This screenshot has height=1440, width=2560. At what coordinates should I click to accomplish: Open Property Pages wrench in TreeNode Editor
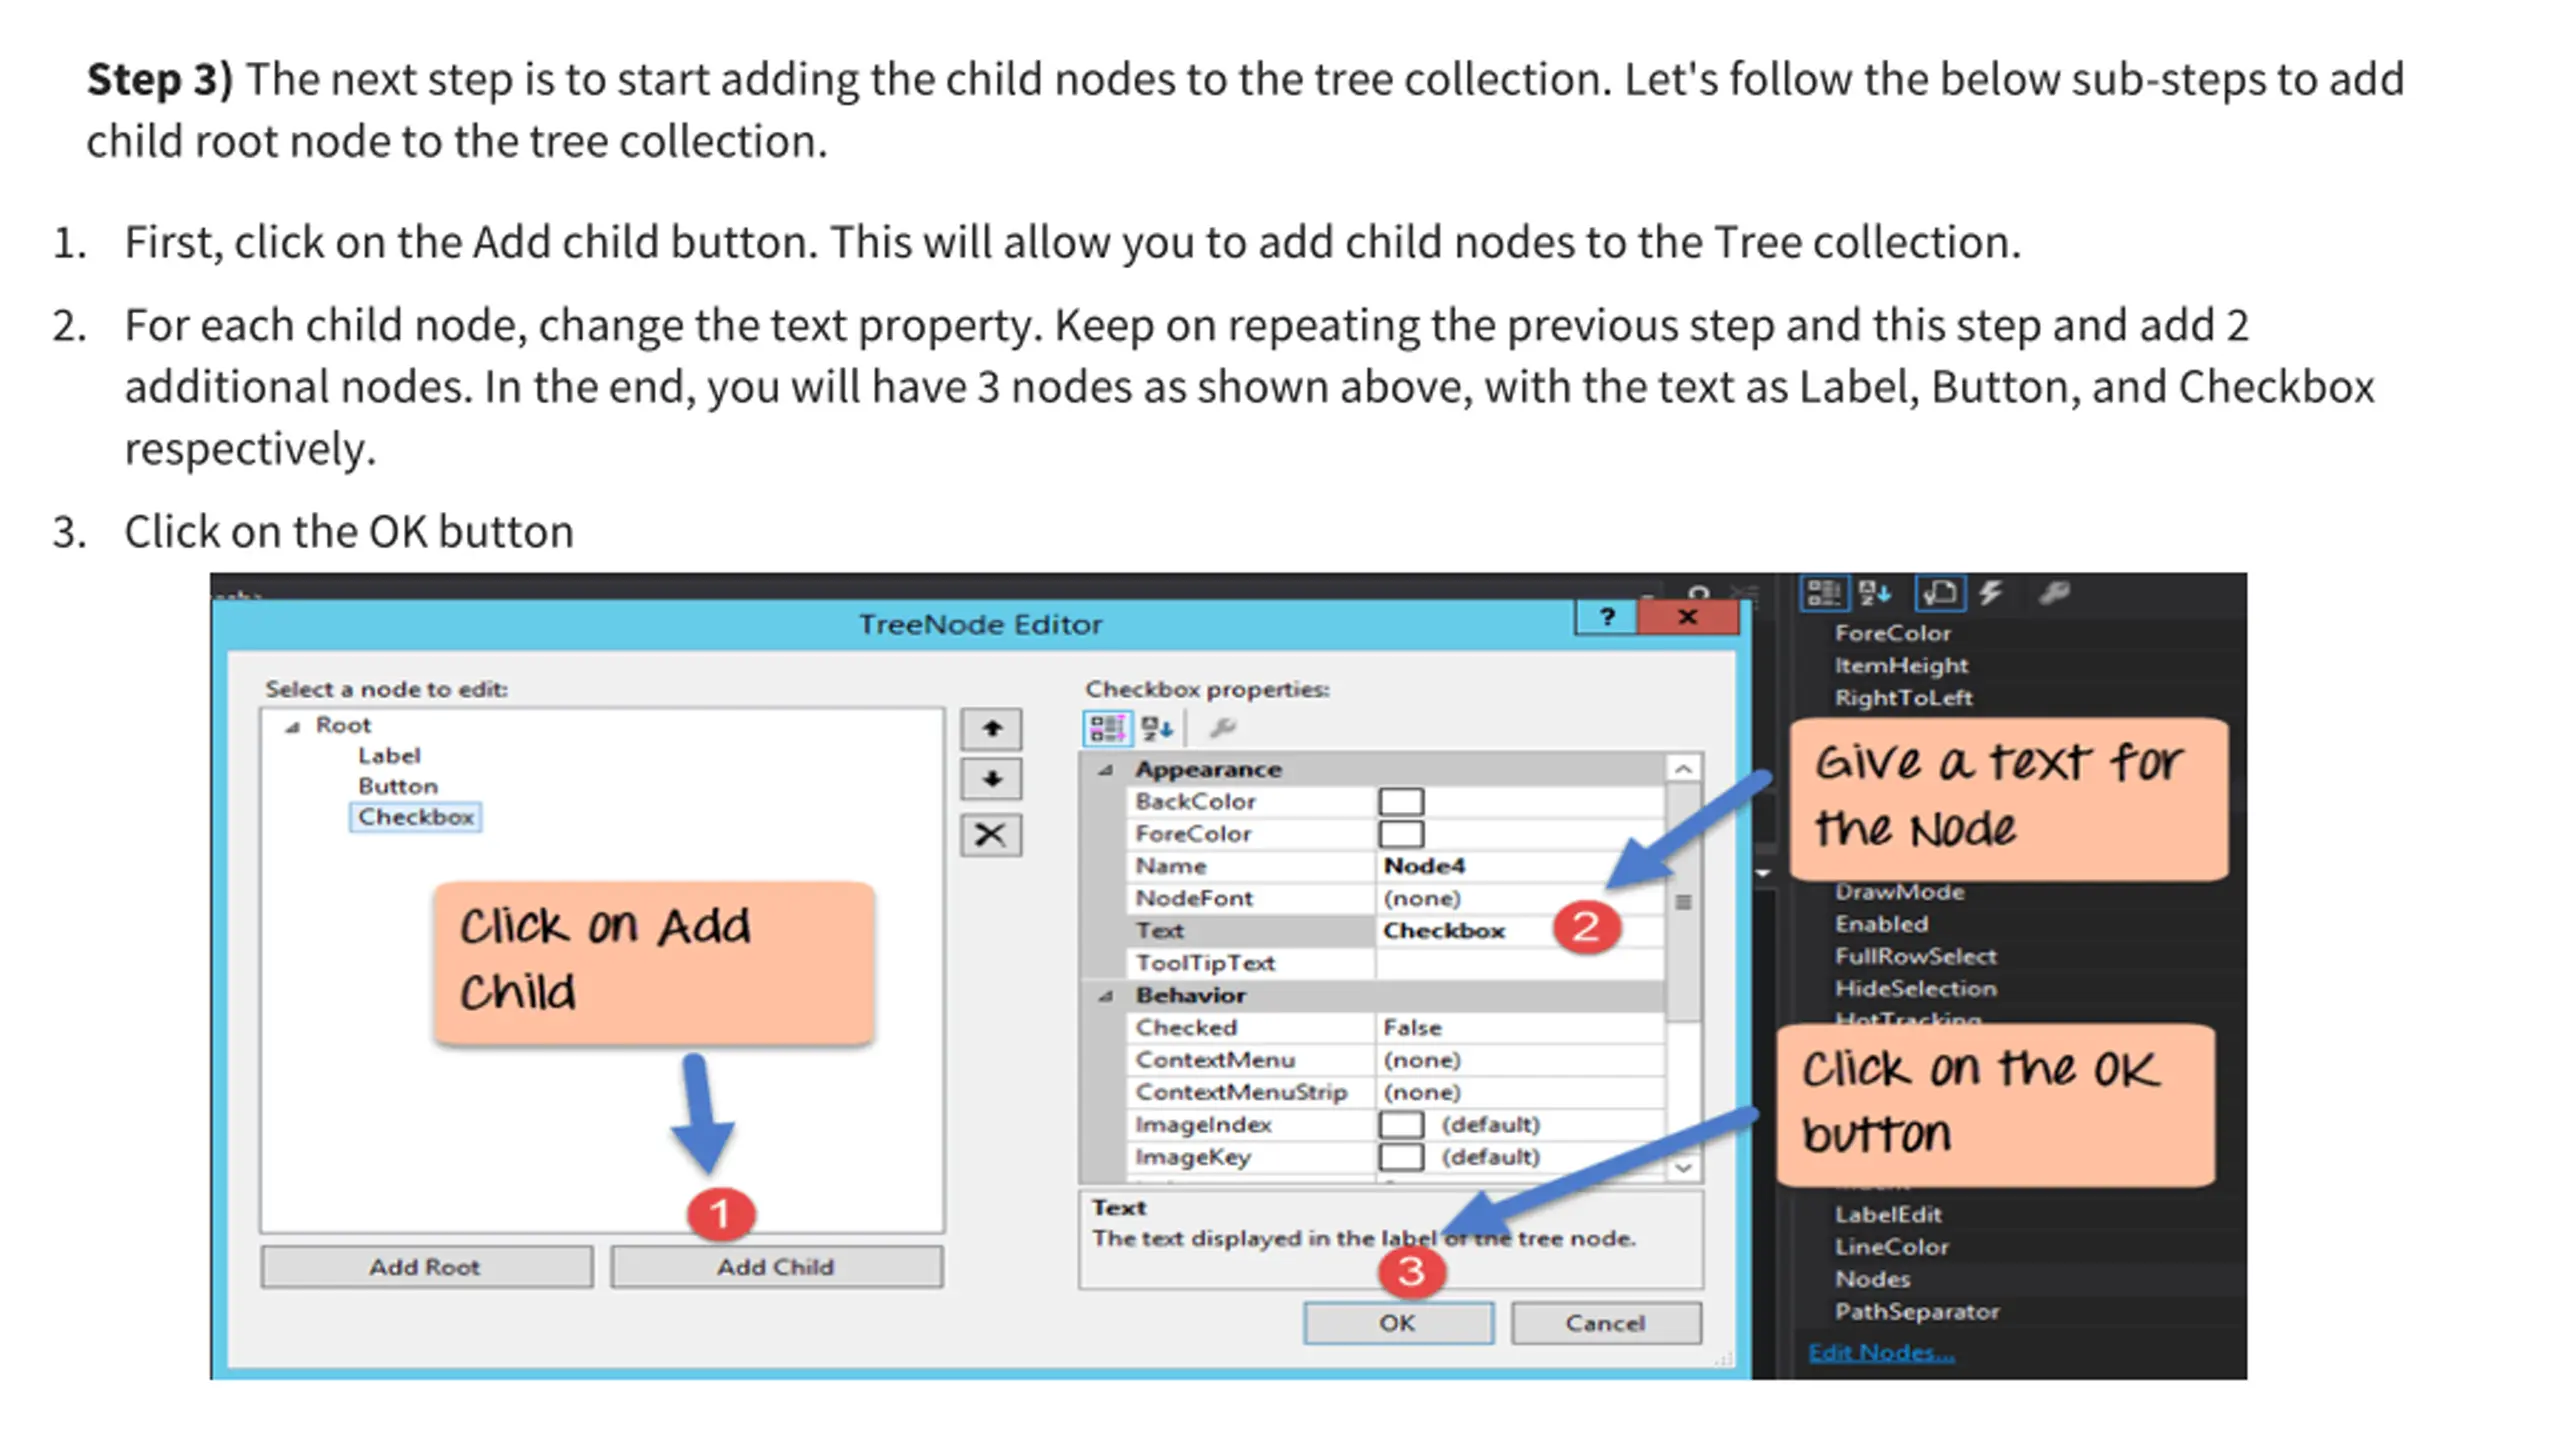[1222, 728]
